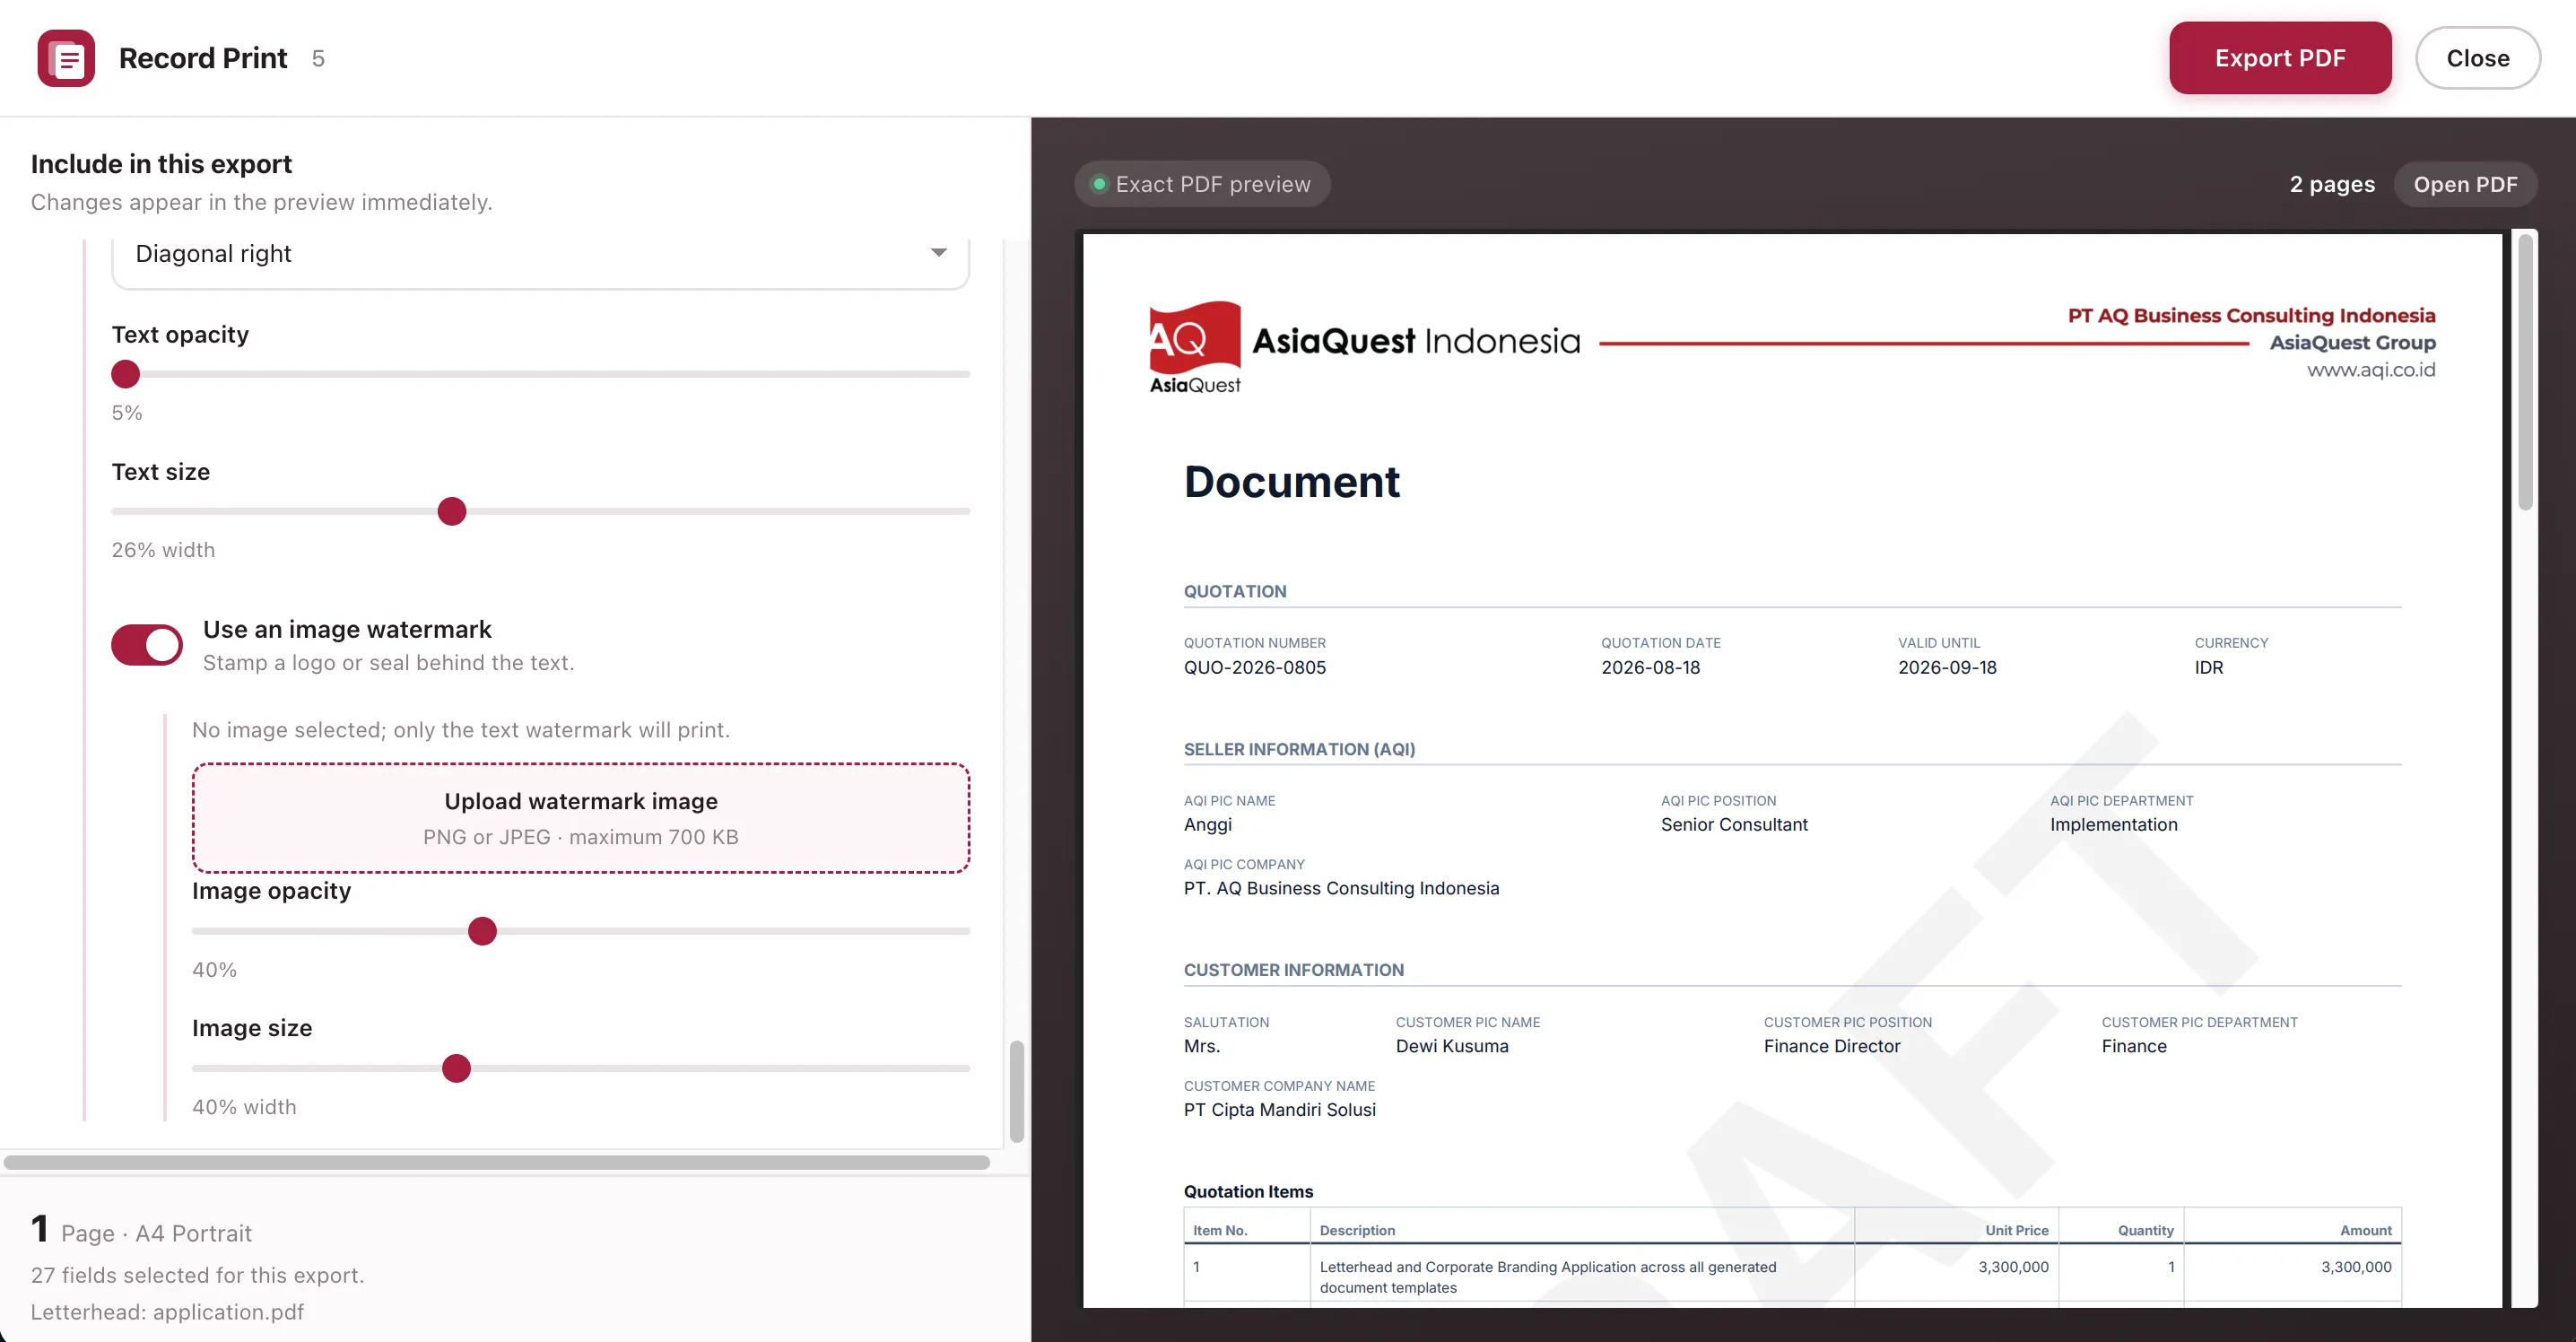Click valid until date 2026-09-18

click(x=1947, y=667)
